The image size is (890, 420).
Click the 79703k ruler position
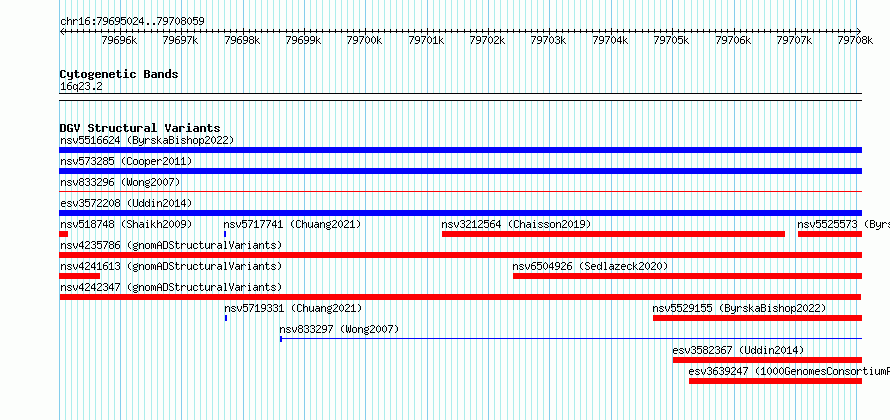point(548,40)
